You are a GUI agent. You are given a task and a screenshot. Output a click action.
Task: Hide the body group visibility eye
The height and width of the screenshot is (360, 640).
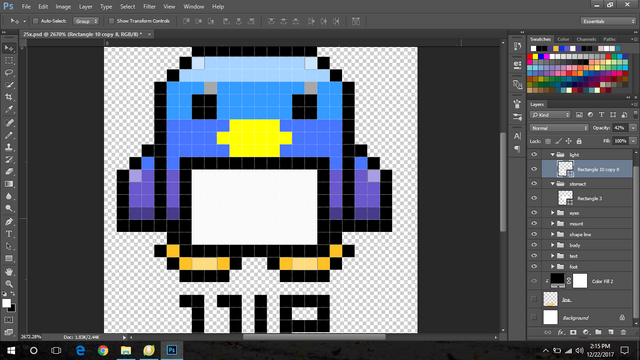click(x=534, y=245)
